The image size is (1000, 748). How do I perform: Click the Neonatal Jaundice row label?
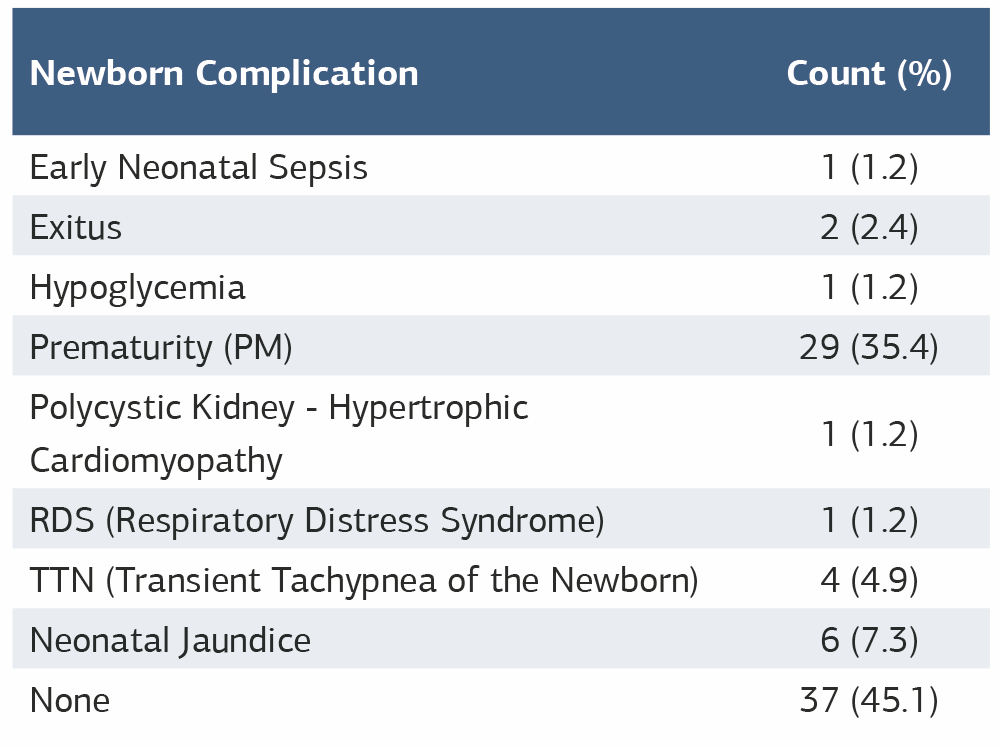tap(170, 640)
